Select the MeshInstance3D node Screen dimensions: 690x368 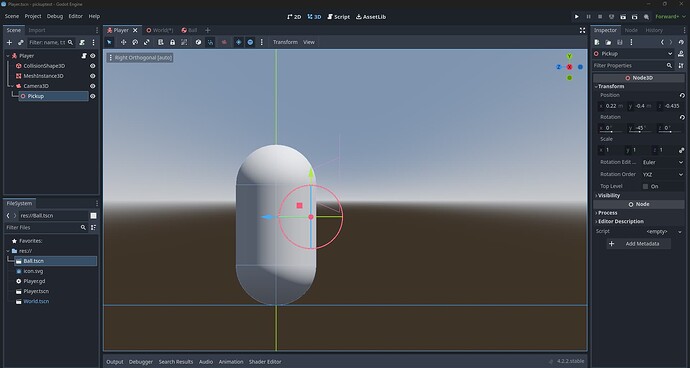point(43,76)
